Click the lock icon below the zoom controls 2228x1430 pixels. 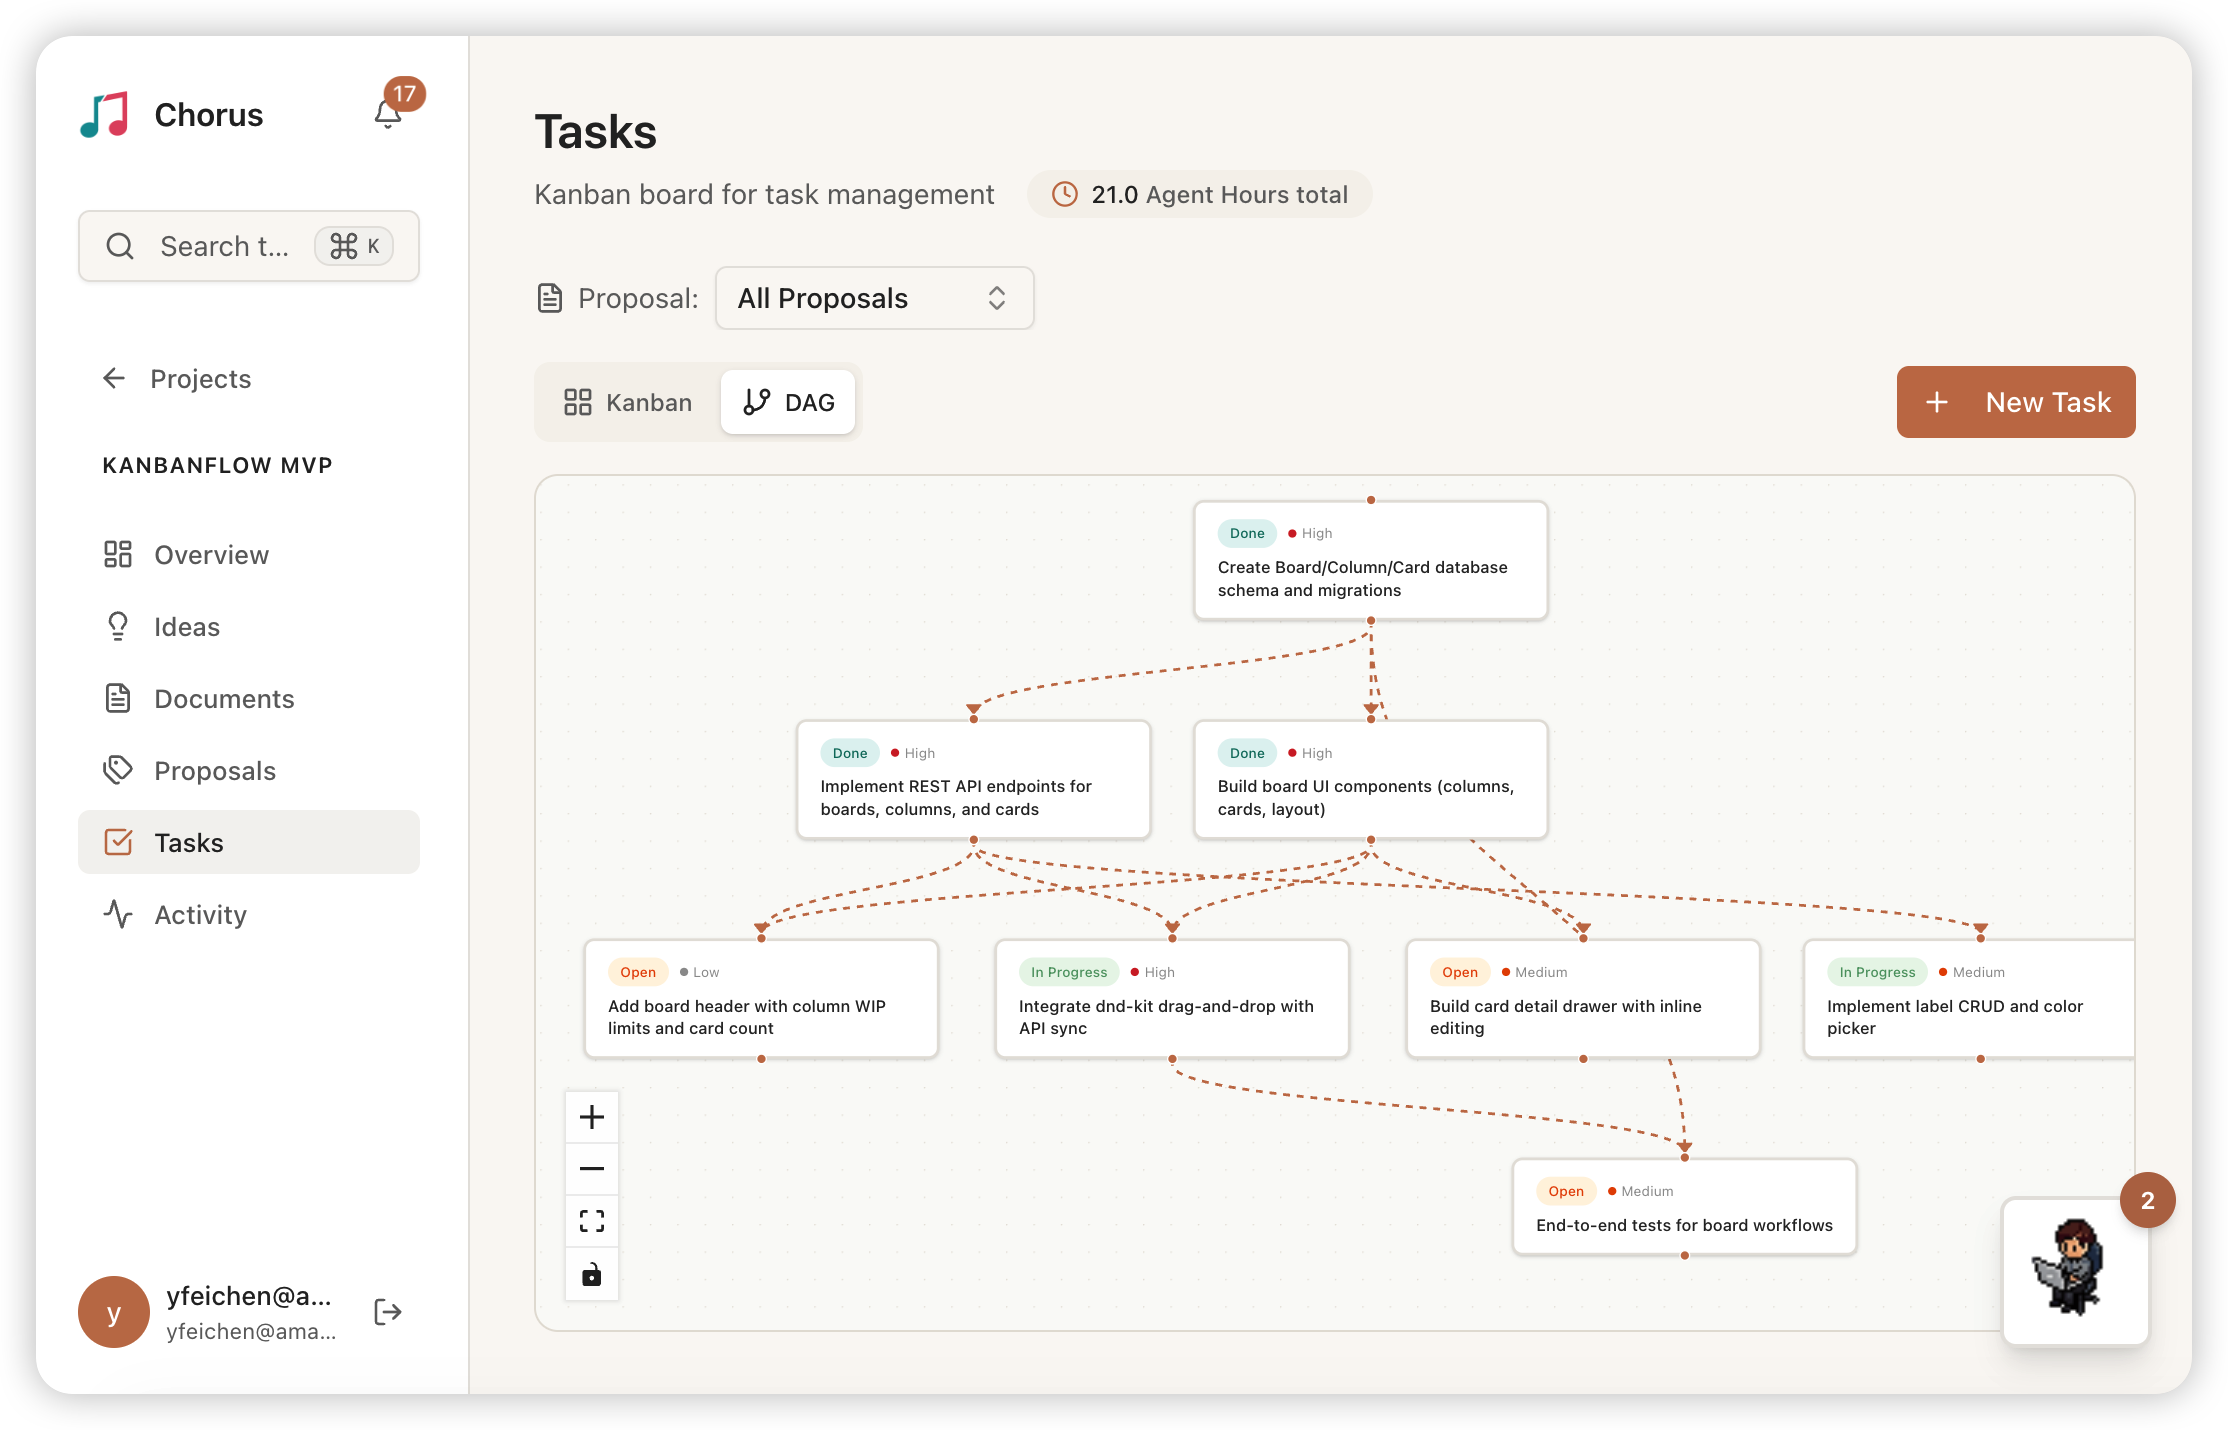point(591,1274)
